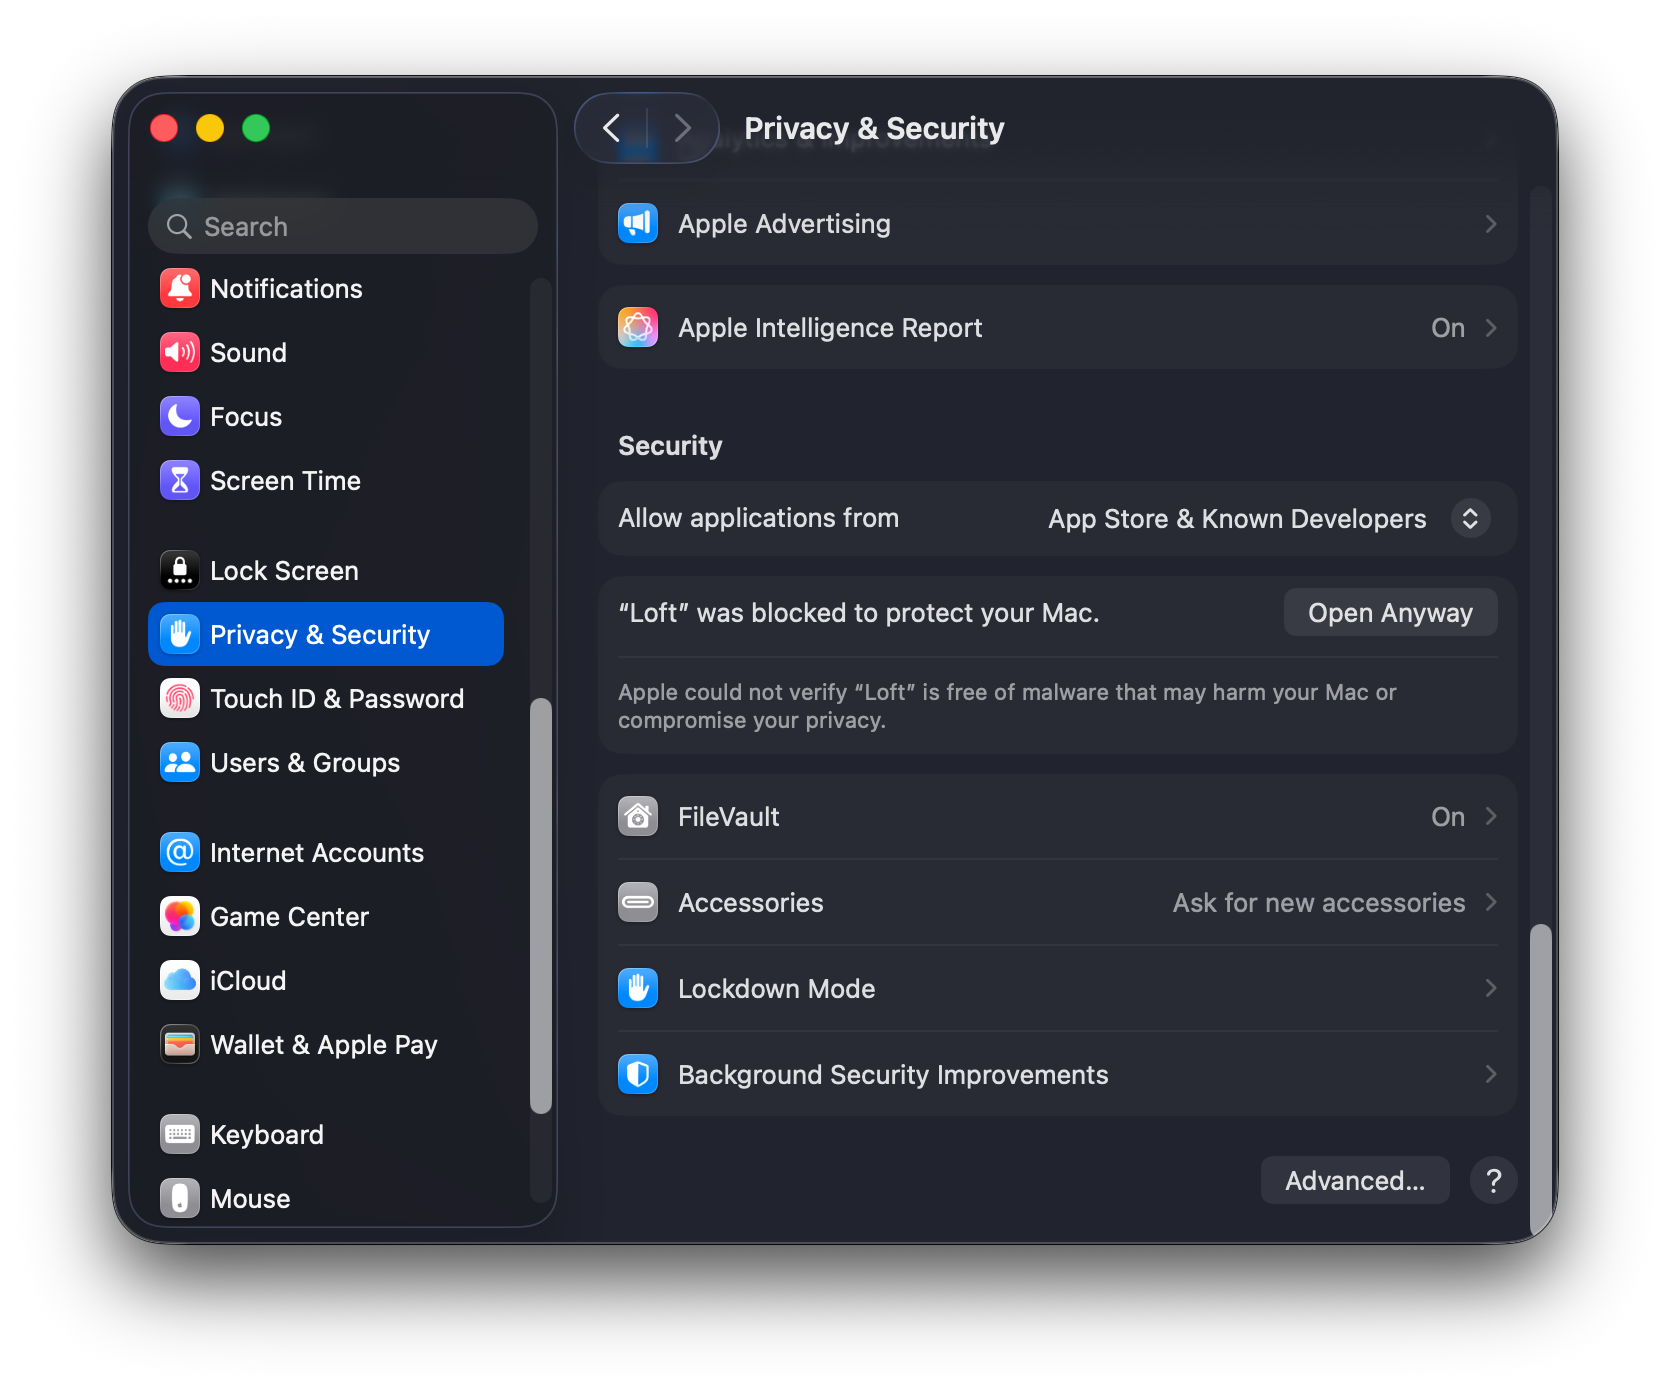This screenshot has height=1392, width=1670.
Task: Expand the Apple Intelligence Report section
Action: click(x=1491, y=327)
